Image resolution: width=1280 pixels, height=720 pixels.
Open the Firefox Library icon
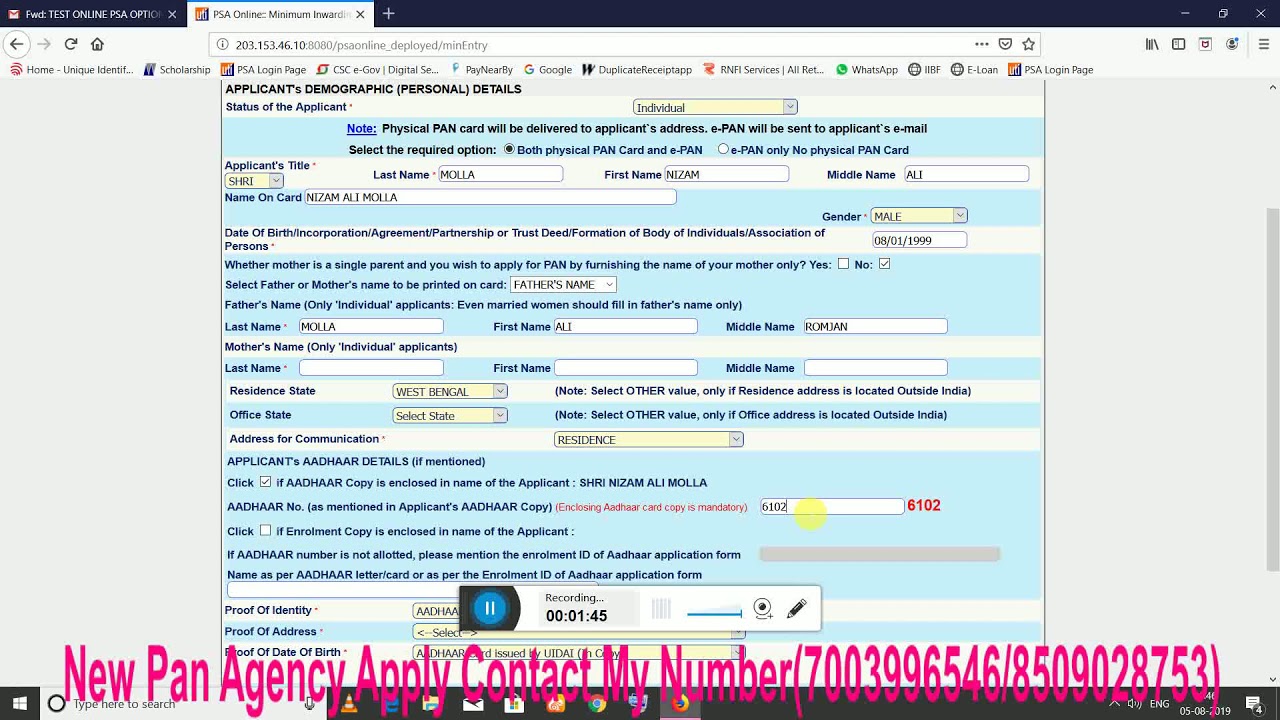coord(1152,44)
